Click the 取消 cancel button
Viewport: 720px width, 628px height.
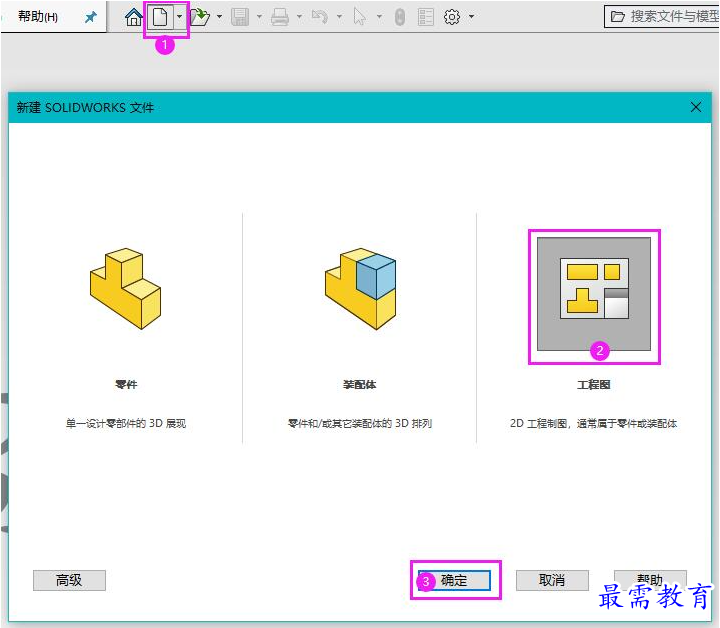(552, 580)
